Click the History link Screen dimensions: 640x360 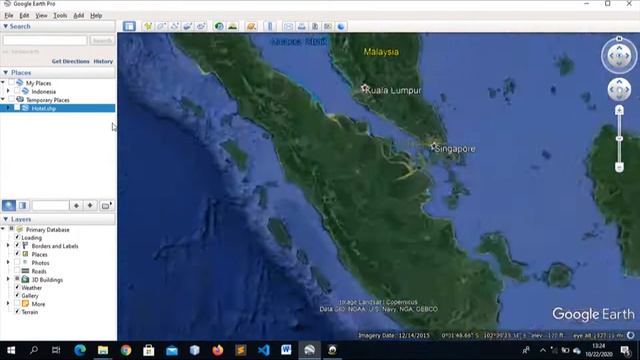point(103,61)
